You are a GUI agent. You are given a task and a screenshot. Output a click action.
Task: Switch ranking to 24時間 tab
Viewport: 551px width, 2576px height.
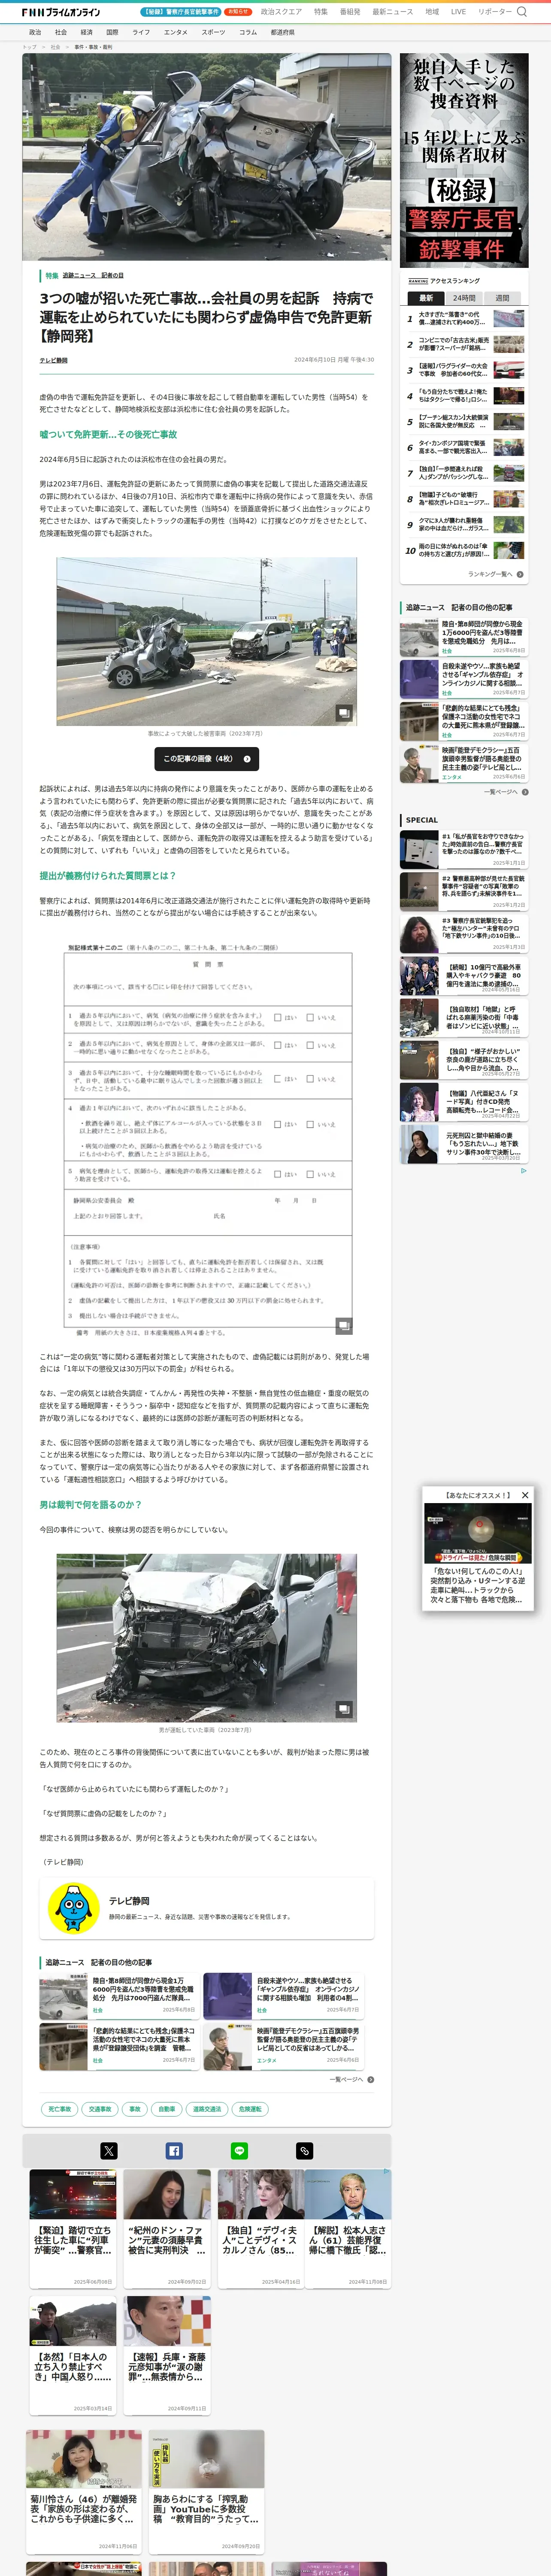464,298
